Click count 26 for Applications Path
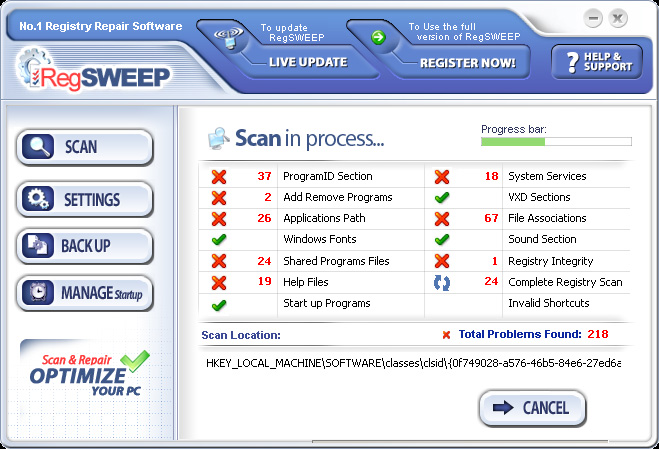This screenshot has width=659, height=449. click(x=264, y=218)
